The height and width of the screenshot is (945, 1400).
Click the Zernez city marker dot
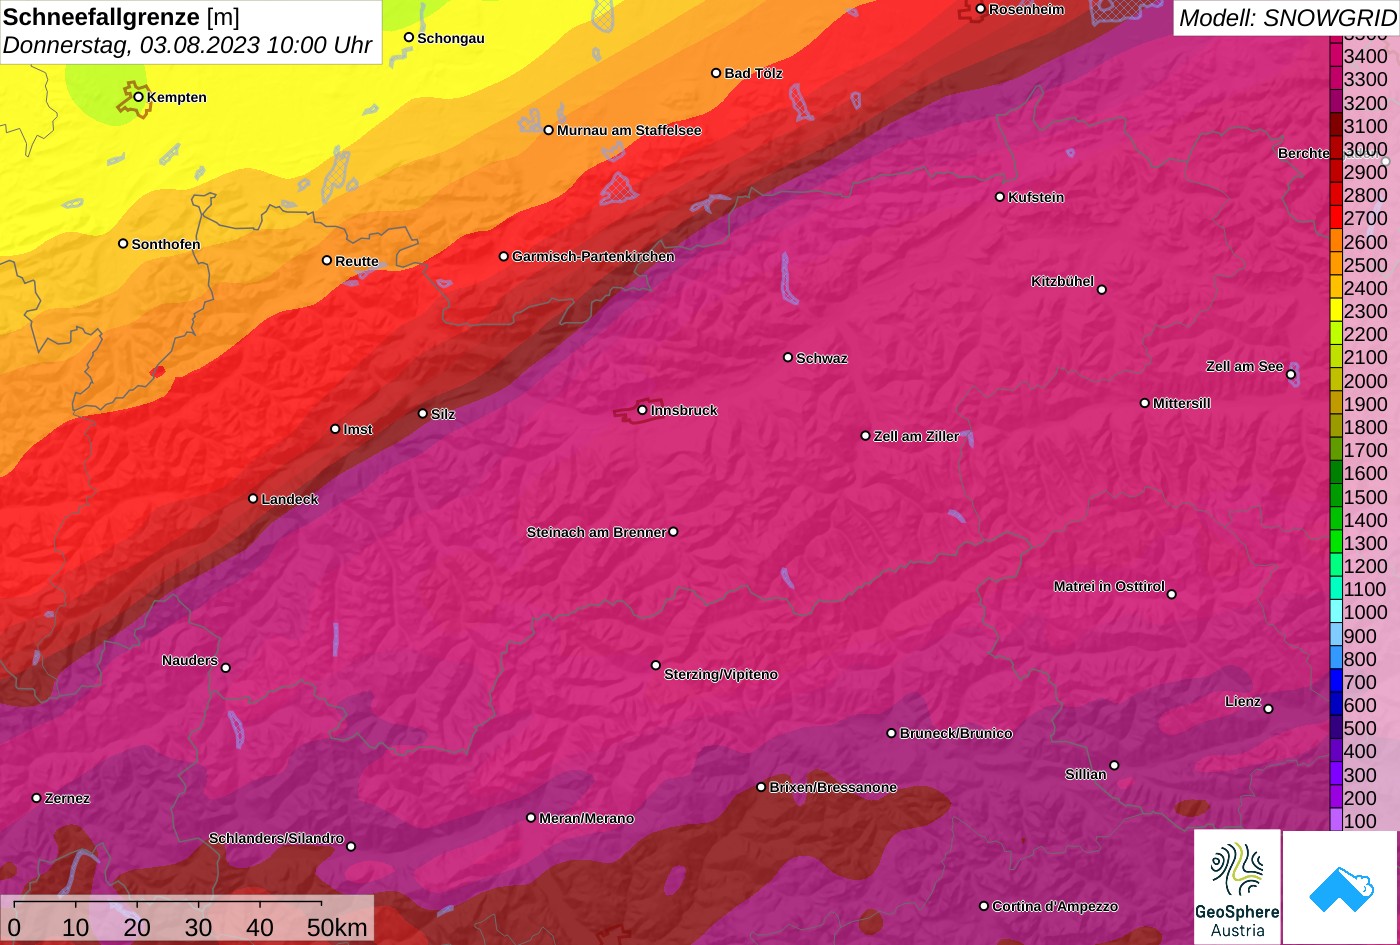point(37,798)
